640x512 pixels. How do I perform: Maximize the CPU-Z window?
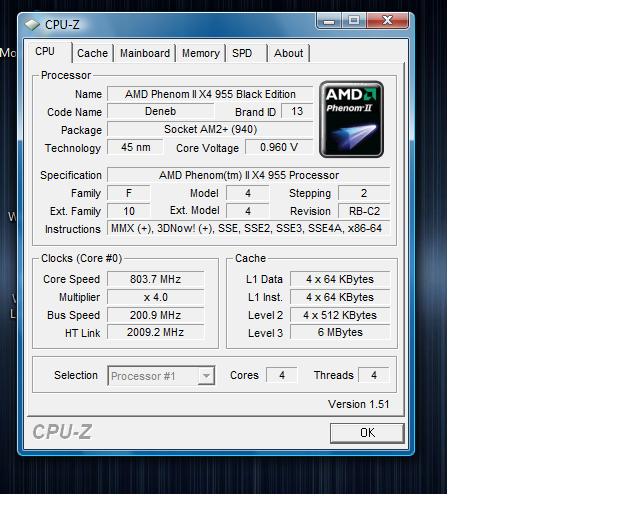tap(354, 21)
